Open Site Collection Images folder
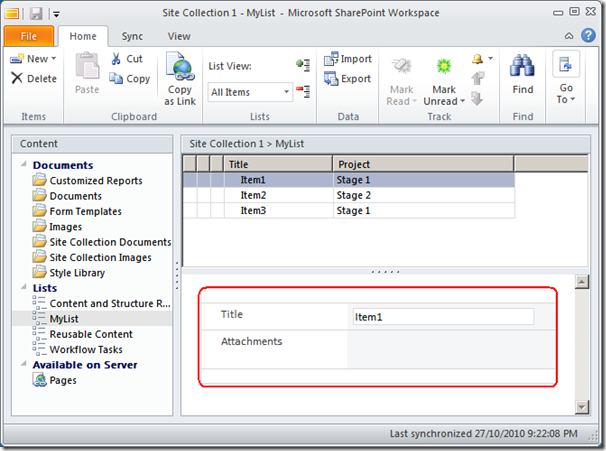The width and height of the screenshot is (606, 451). (x=92, y=257)
